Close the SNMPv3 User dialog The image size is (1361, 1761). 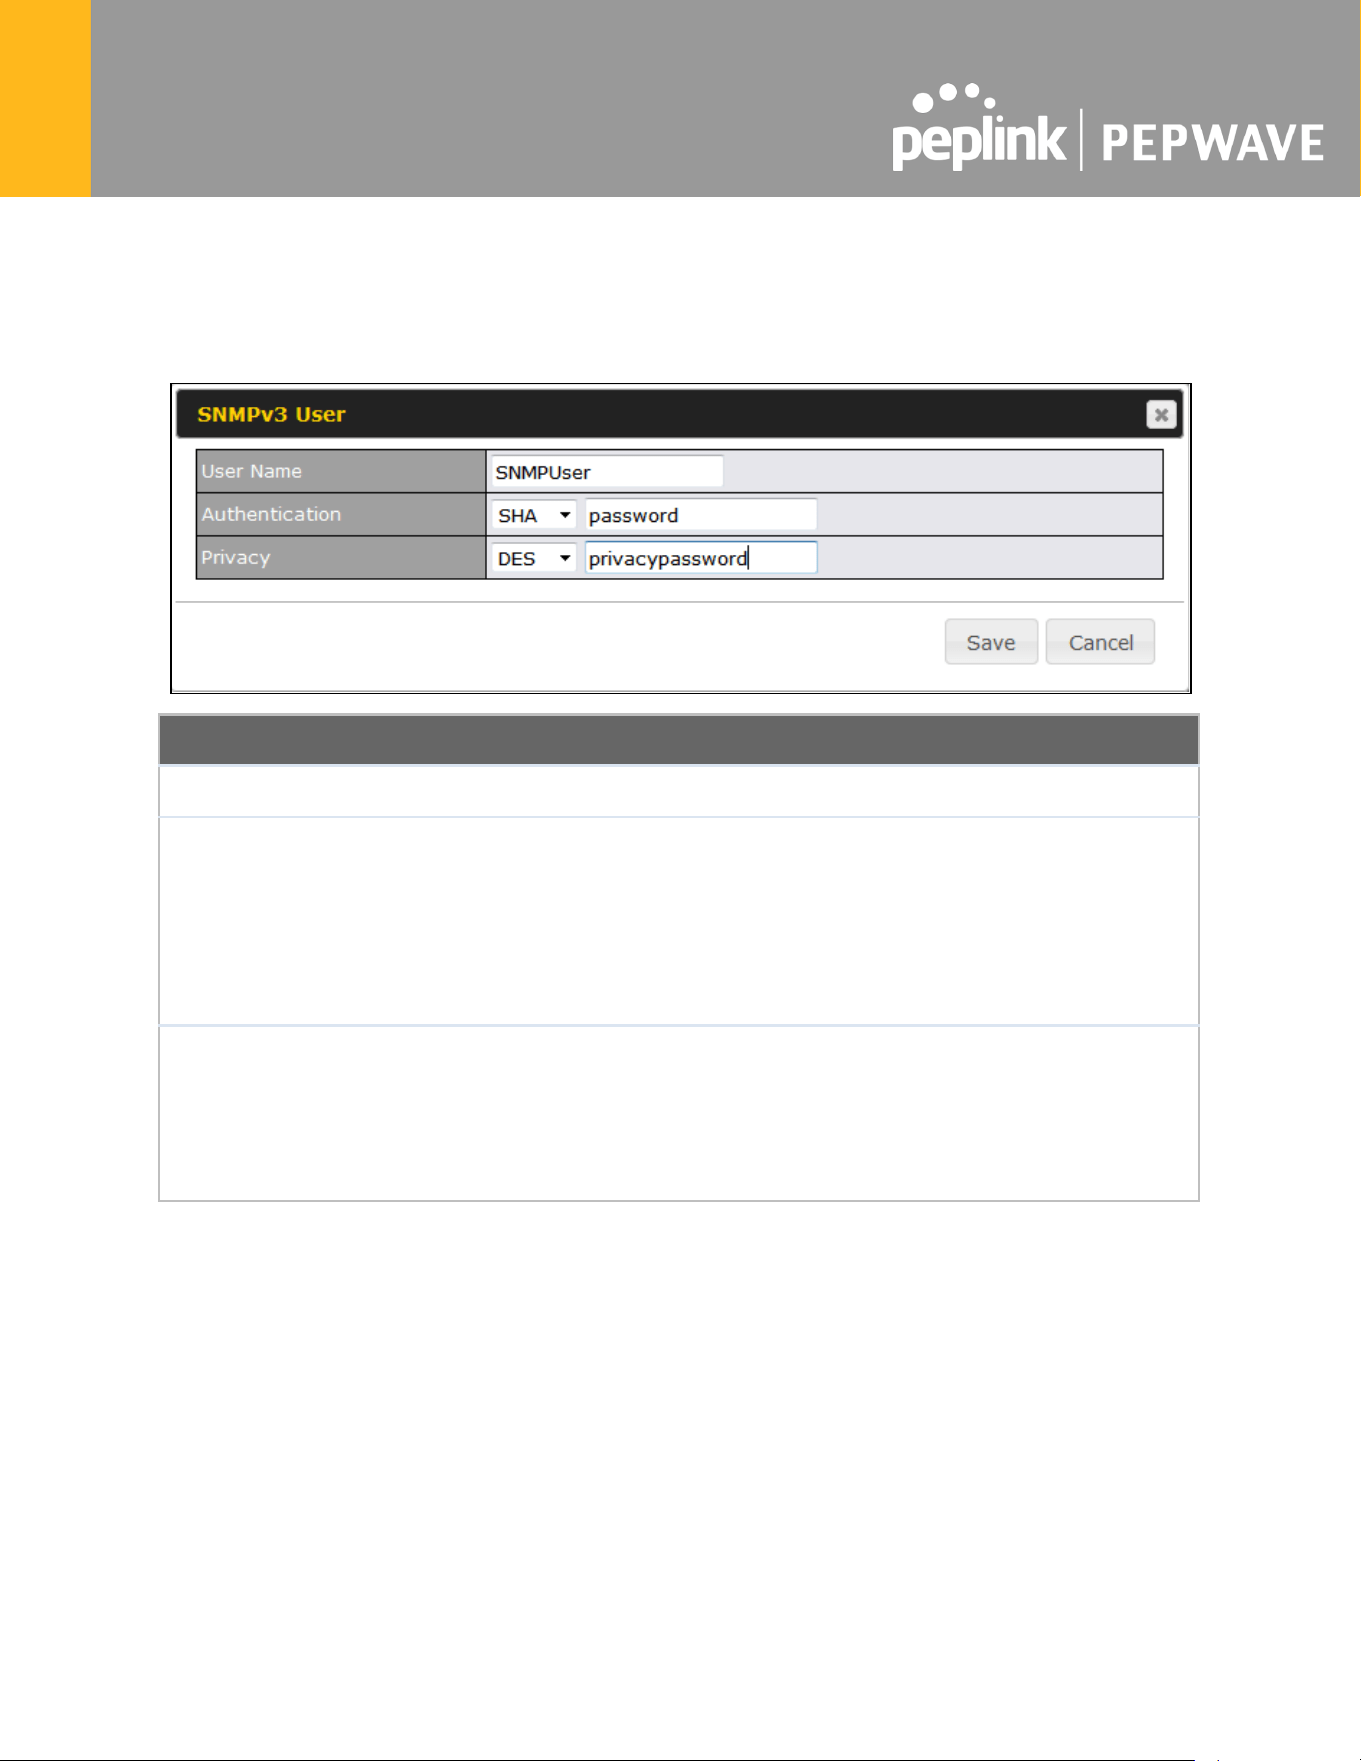(1161, 414)
